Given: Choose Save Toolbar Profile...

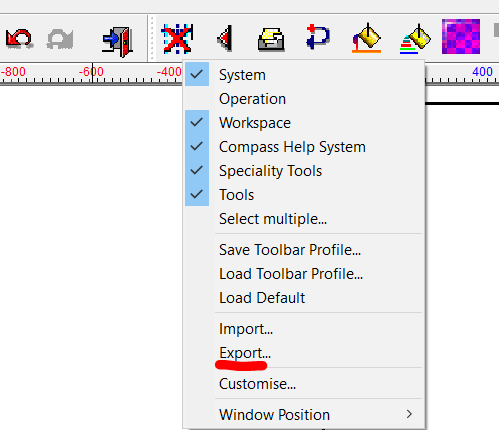Looking at the screenshot, I should [x=304, y=250].
